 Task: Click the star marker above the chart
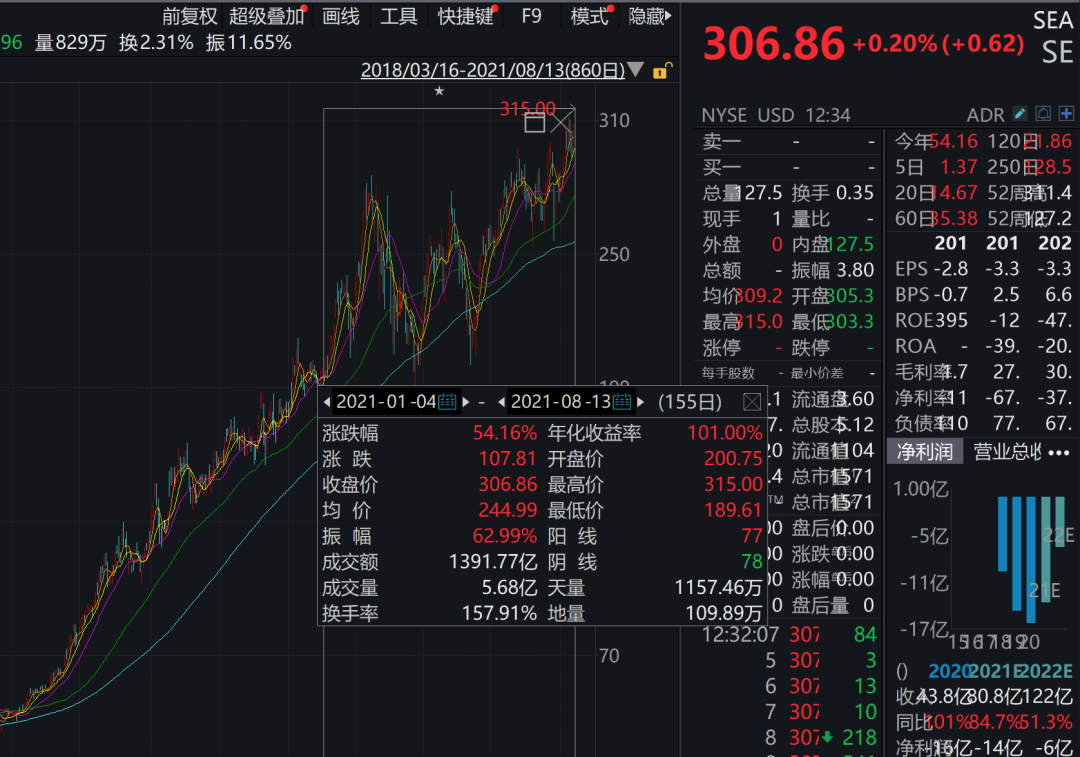coord(439,91)
